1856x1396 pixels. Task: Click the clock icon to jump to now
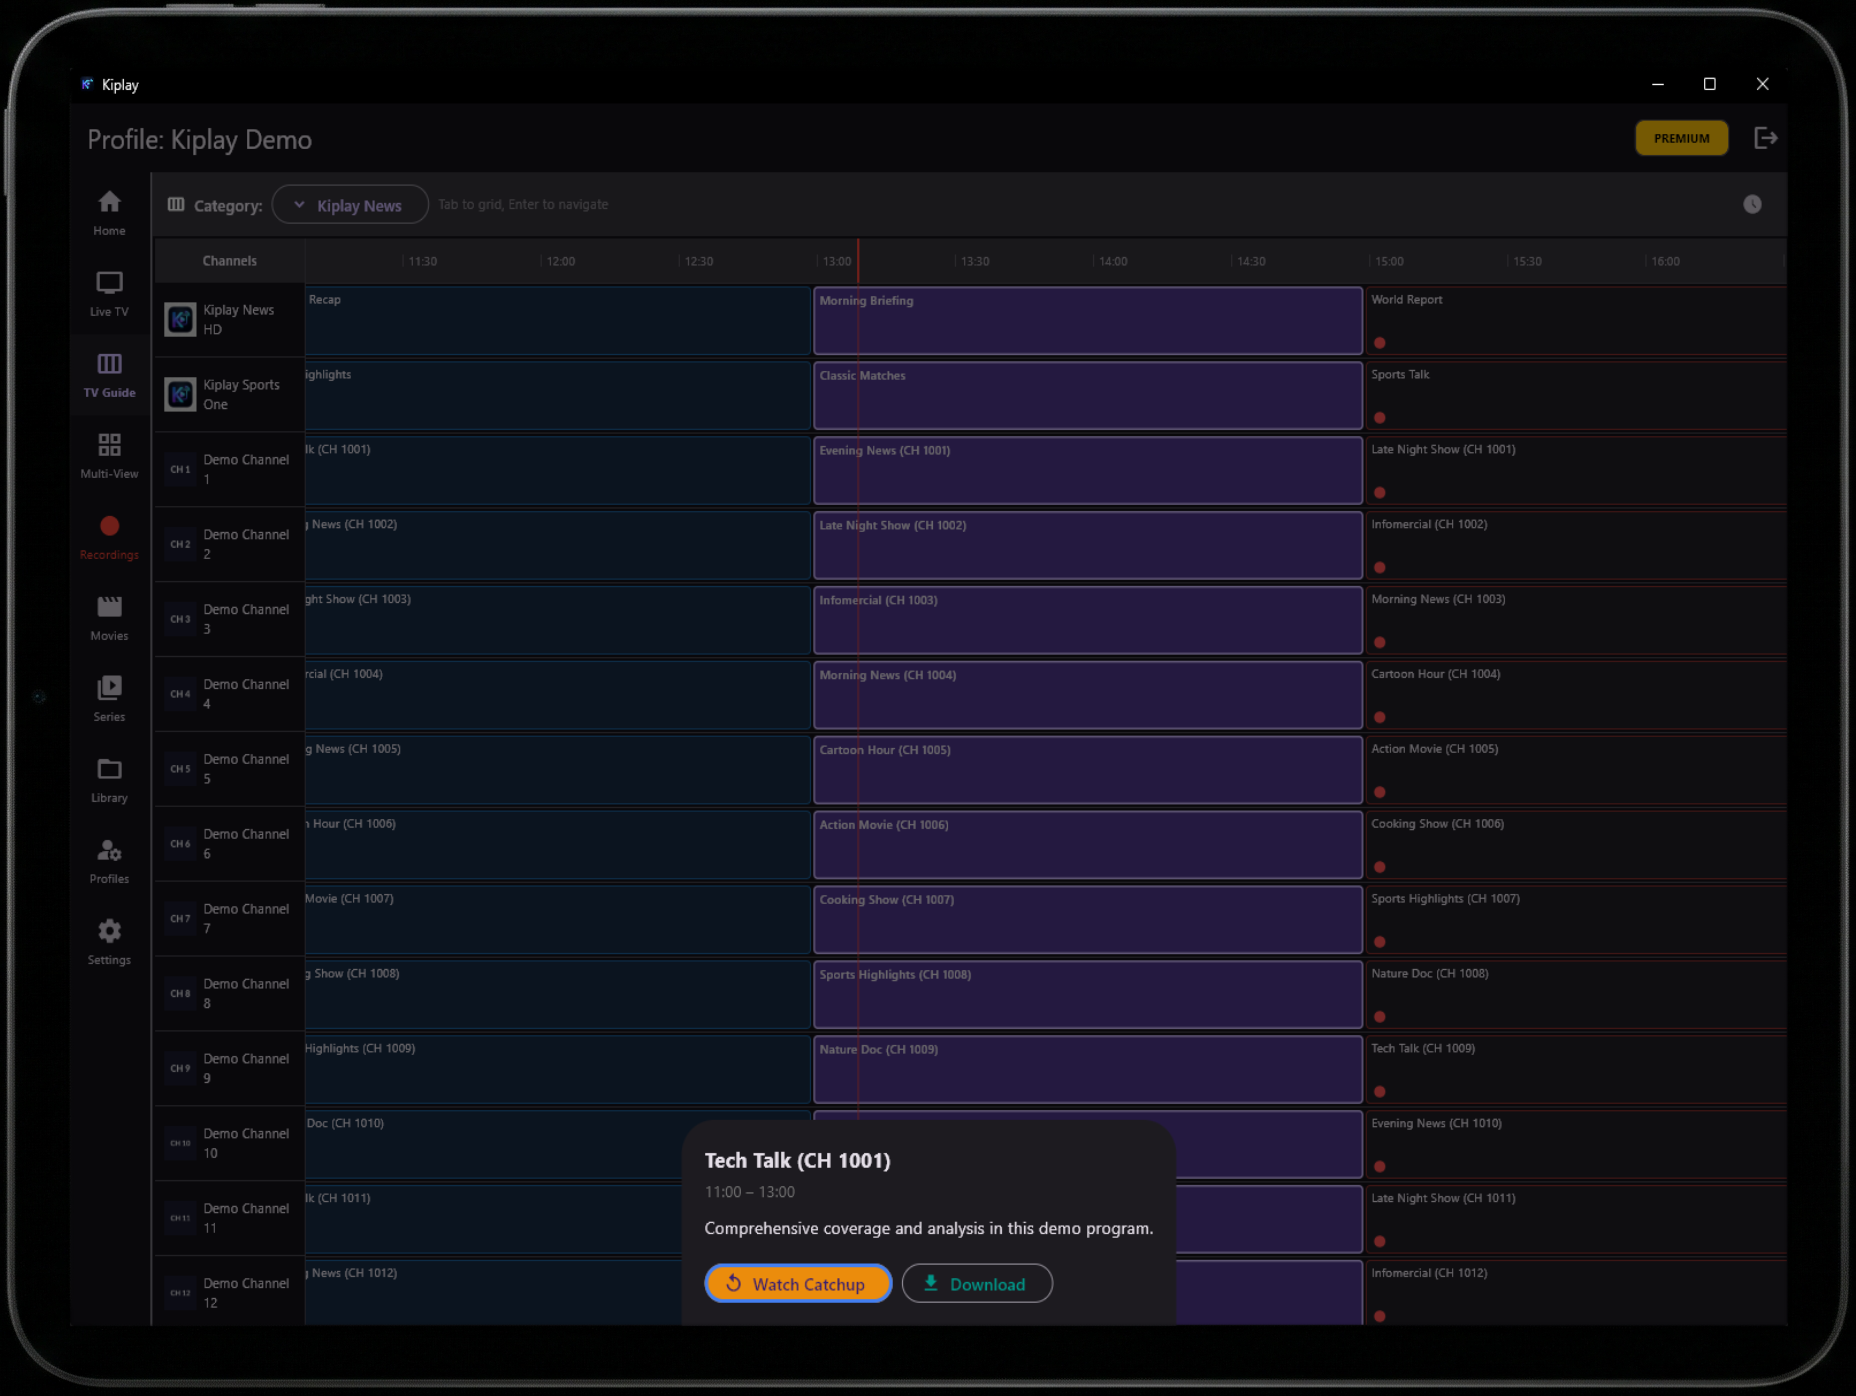1752,204
